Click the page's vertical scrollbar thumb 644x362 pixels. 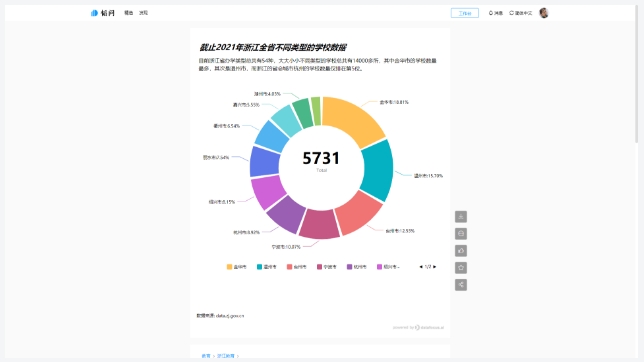click(x=637, y=74)
